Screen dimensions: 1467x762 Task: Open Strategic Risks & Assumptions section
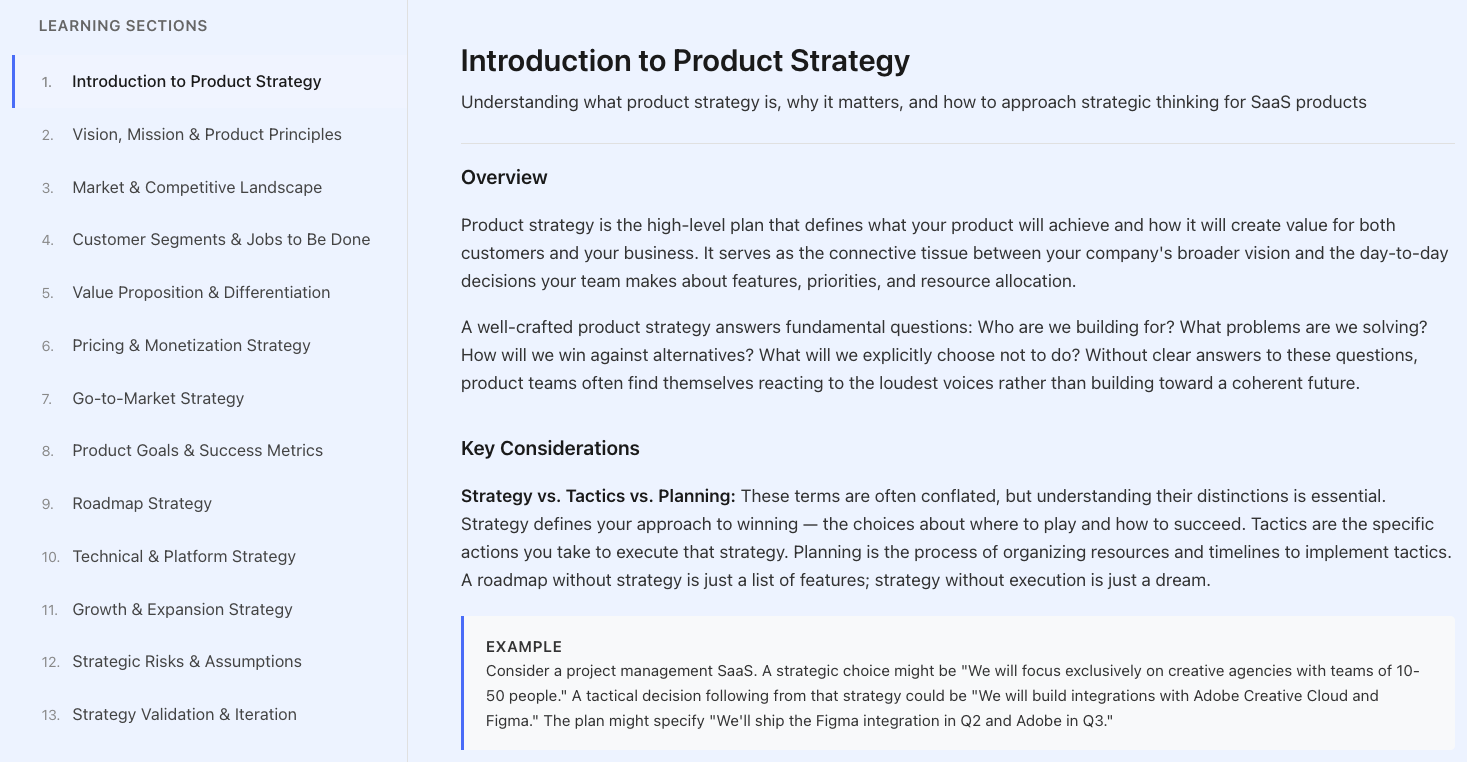point(186,662)
